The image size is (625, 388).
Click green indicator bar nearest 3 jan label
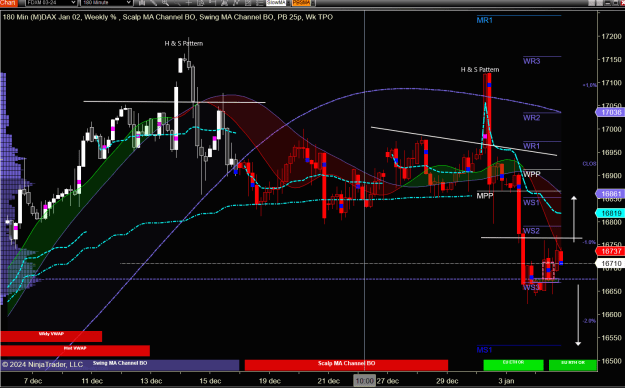(x=513, y=365)
